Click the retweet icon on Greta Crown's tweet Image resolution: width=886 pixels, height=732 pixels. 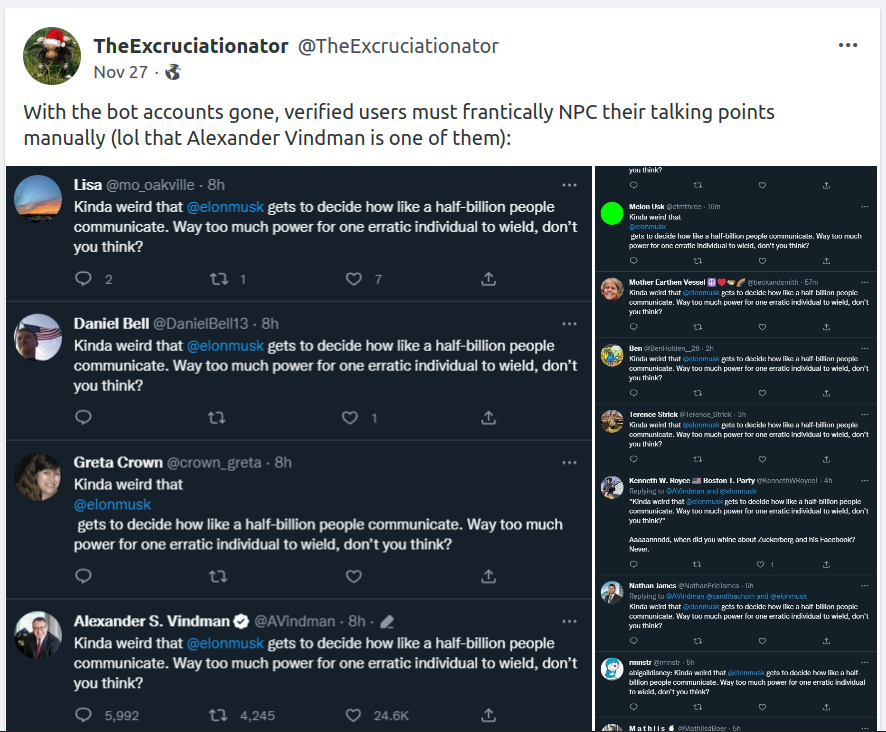(x=217, y=576)
